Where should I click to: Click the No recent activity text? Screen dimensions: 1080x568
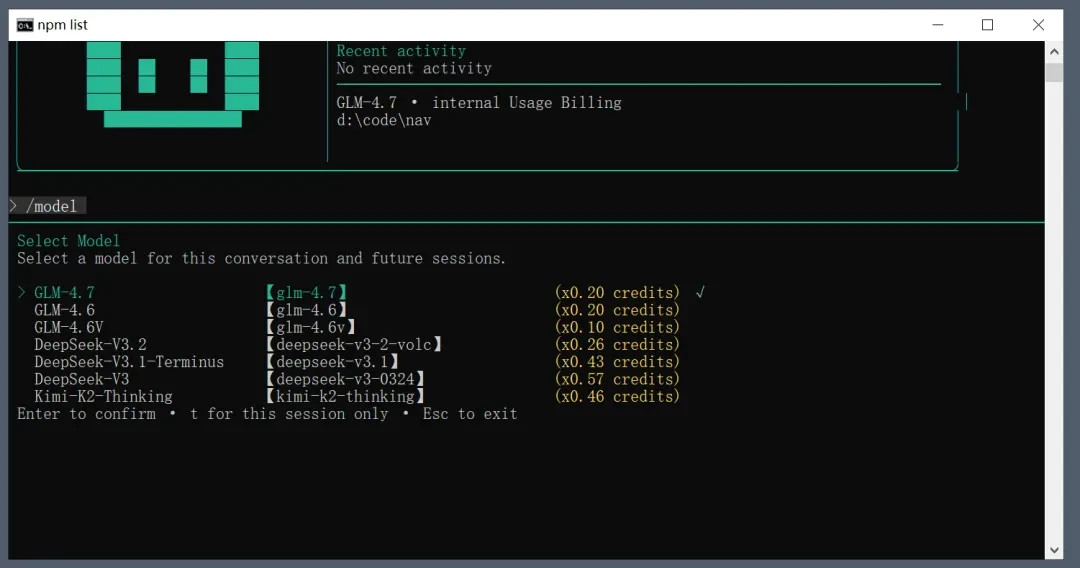click(x=414, y=68)
